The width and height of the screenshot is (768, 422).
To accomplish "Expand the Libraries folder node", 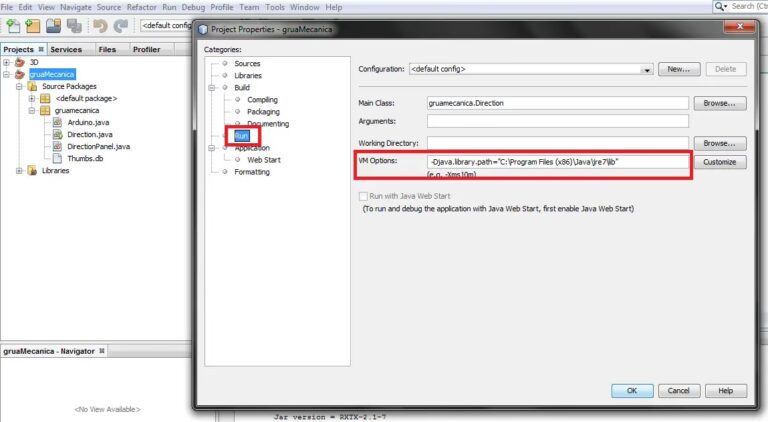I will [19, 171].
